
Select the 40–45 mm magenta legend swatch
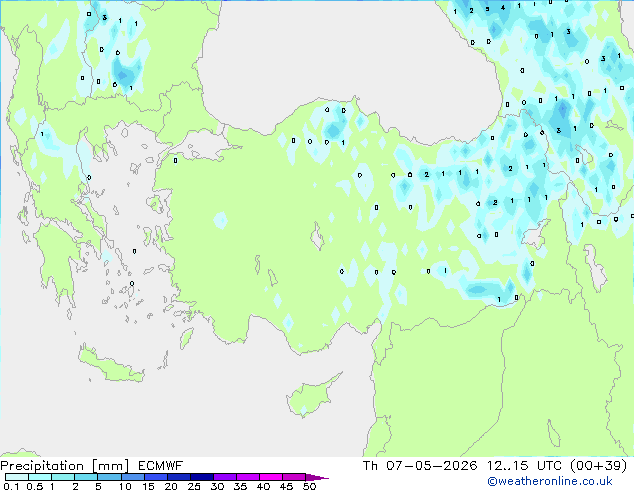pyautogui.click(x=271, y=477)
